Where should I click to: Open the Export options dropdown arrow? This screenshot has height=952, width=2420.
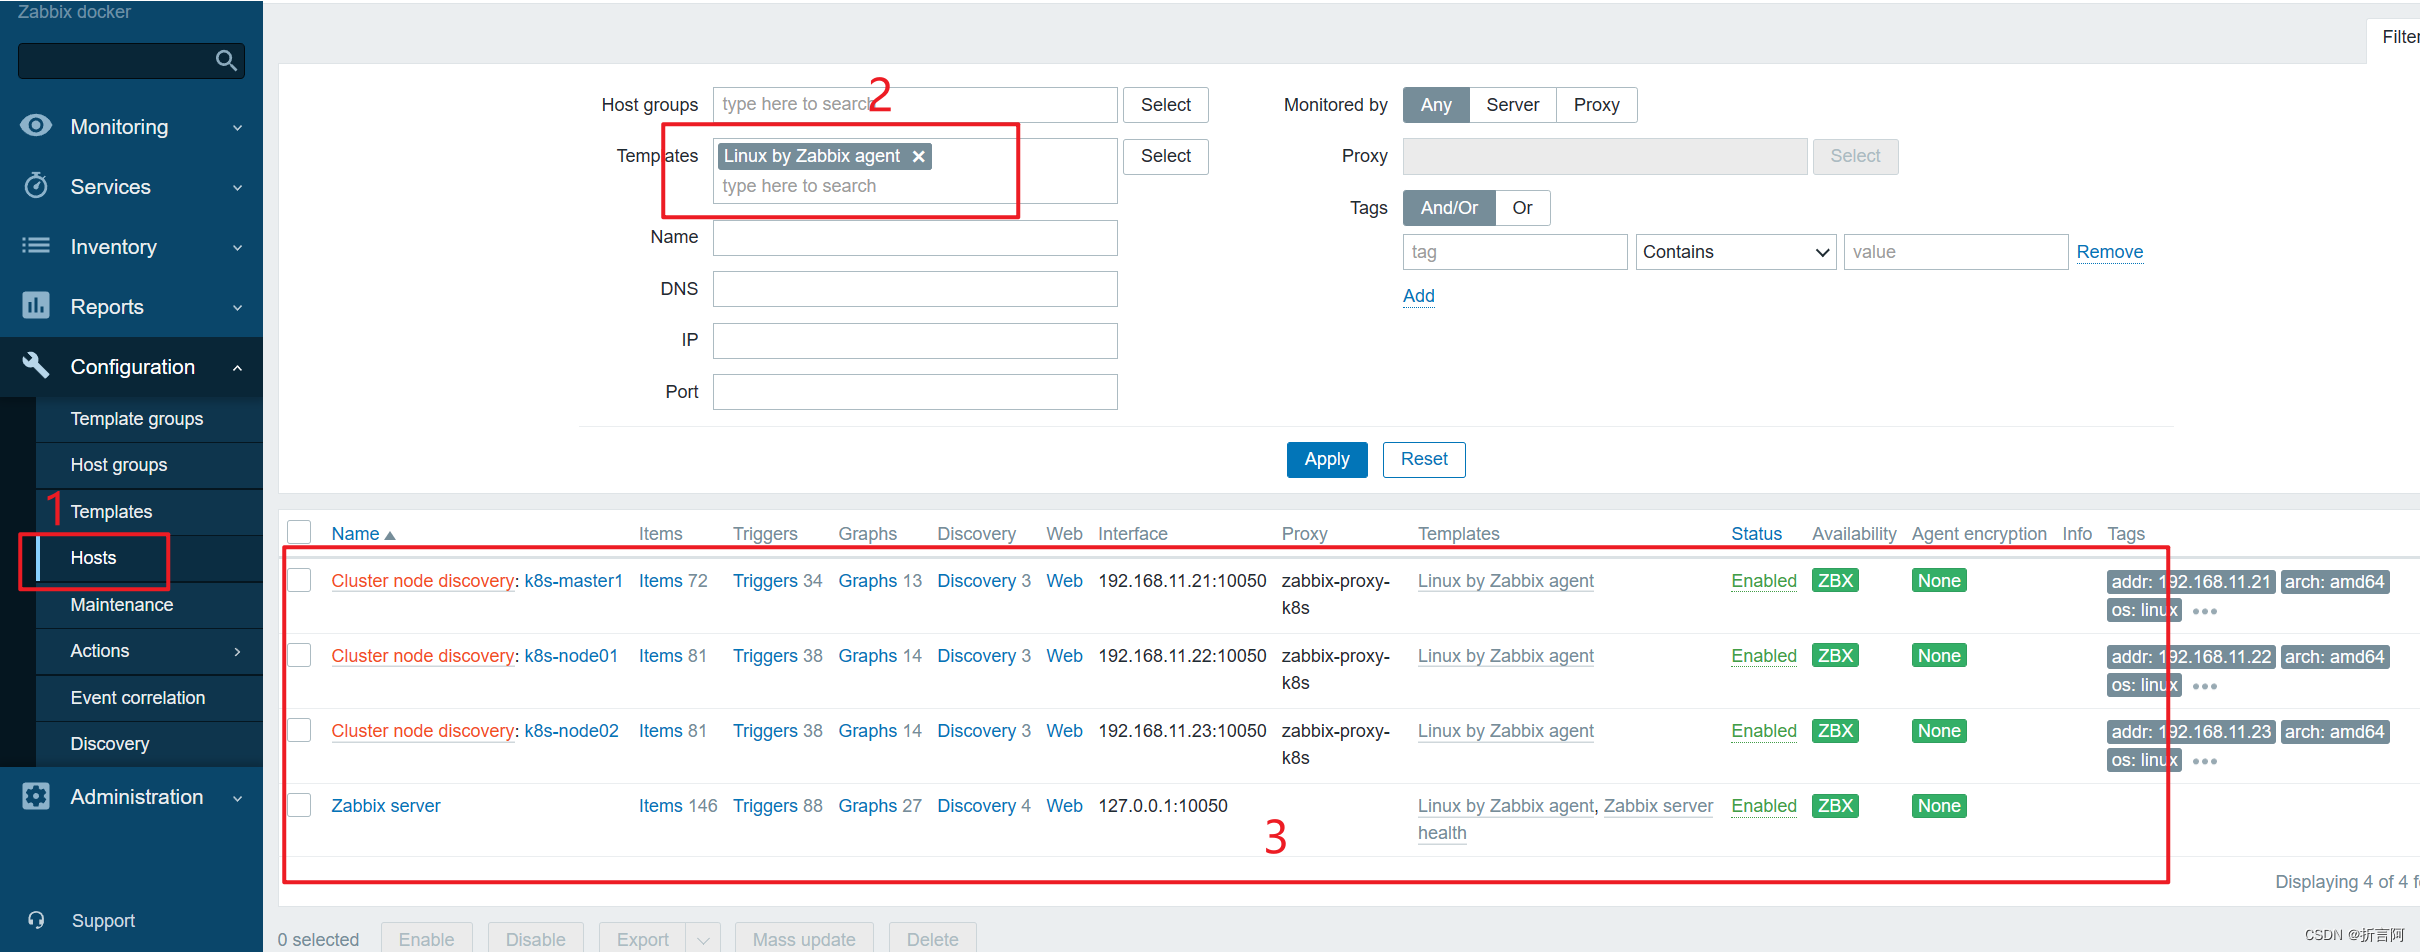click(x=703, y=940)
